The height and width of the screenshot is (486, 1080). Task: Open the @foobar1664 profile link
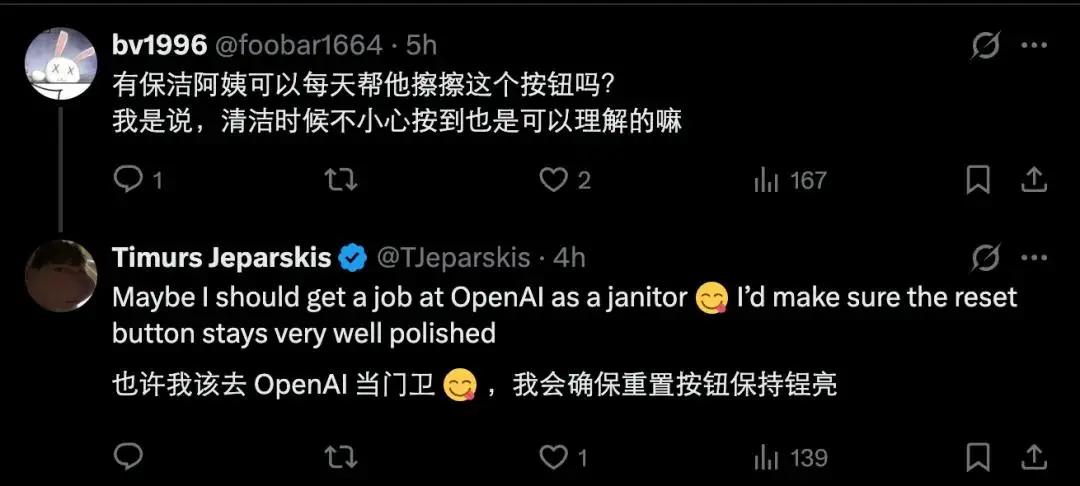pos(300,45)
